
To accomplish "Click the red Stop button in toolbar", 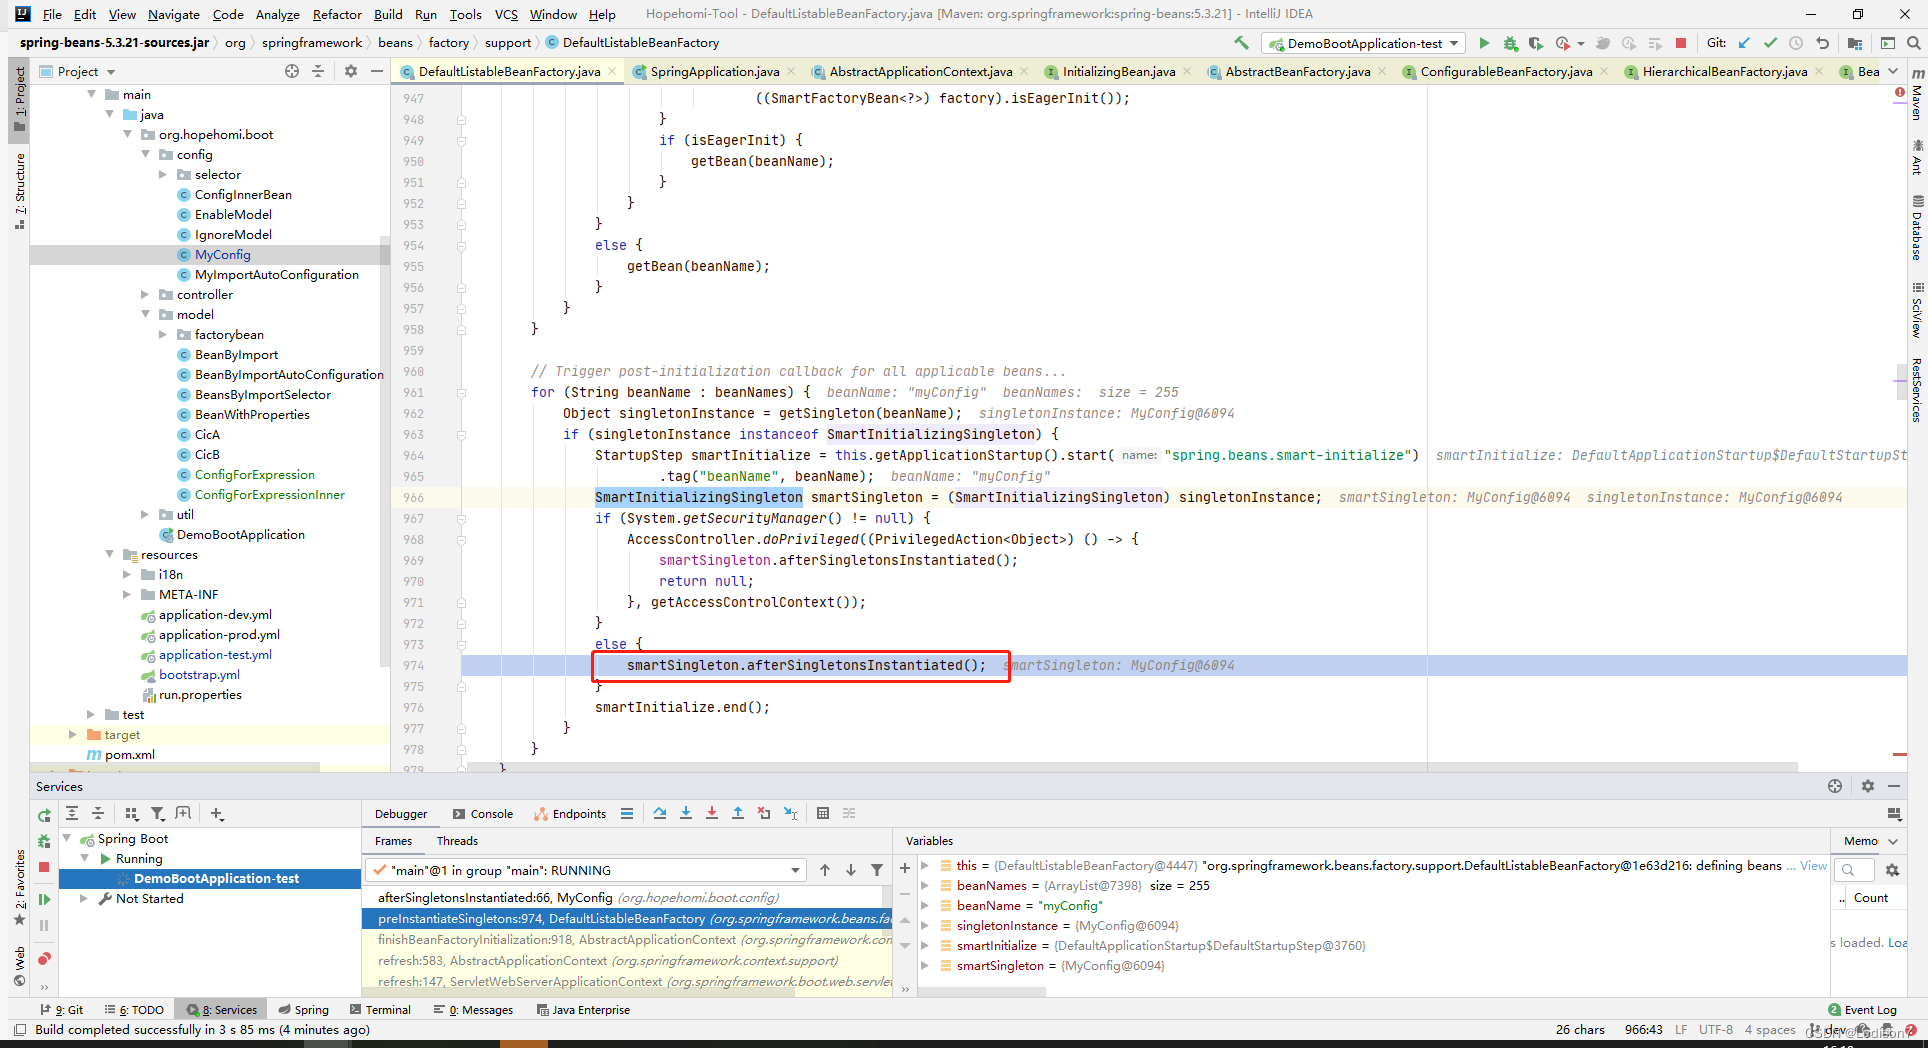I will point(1681,43).
